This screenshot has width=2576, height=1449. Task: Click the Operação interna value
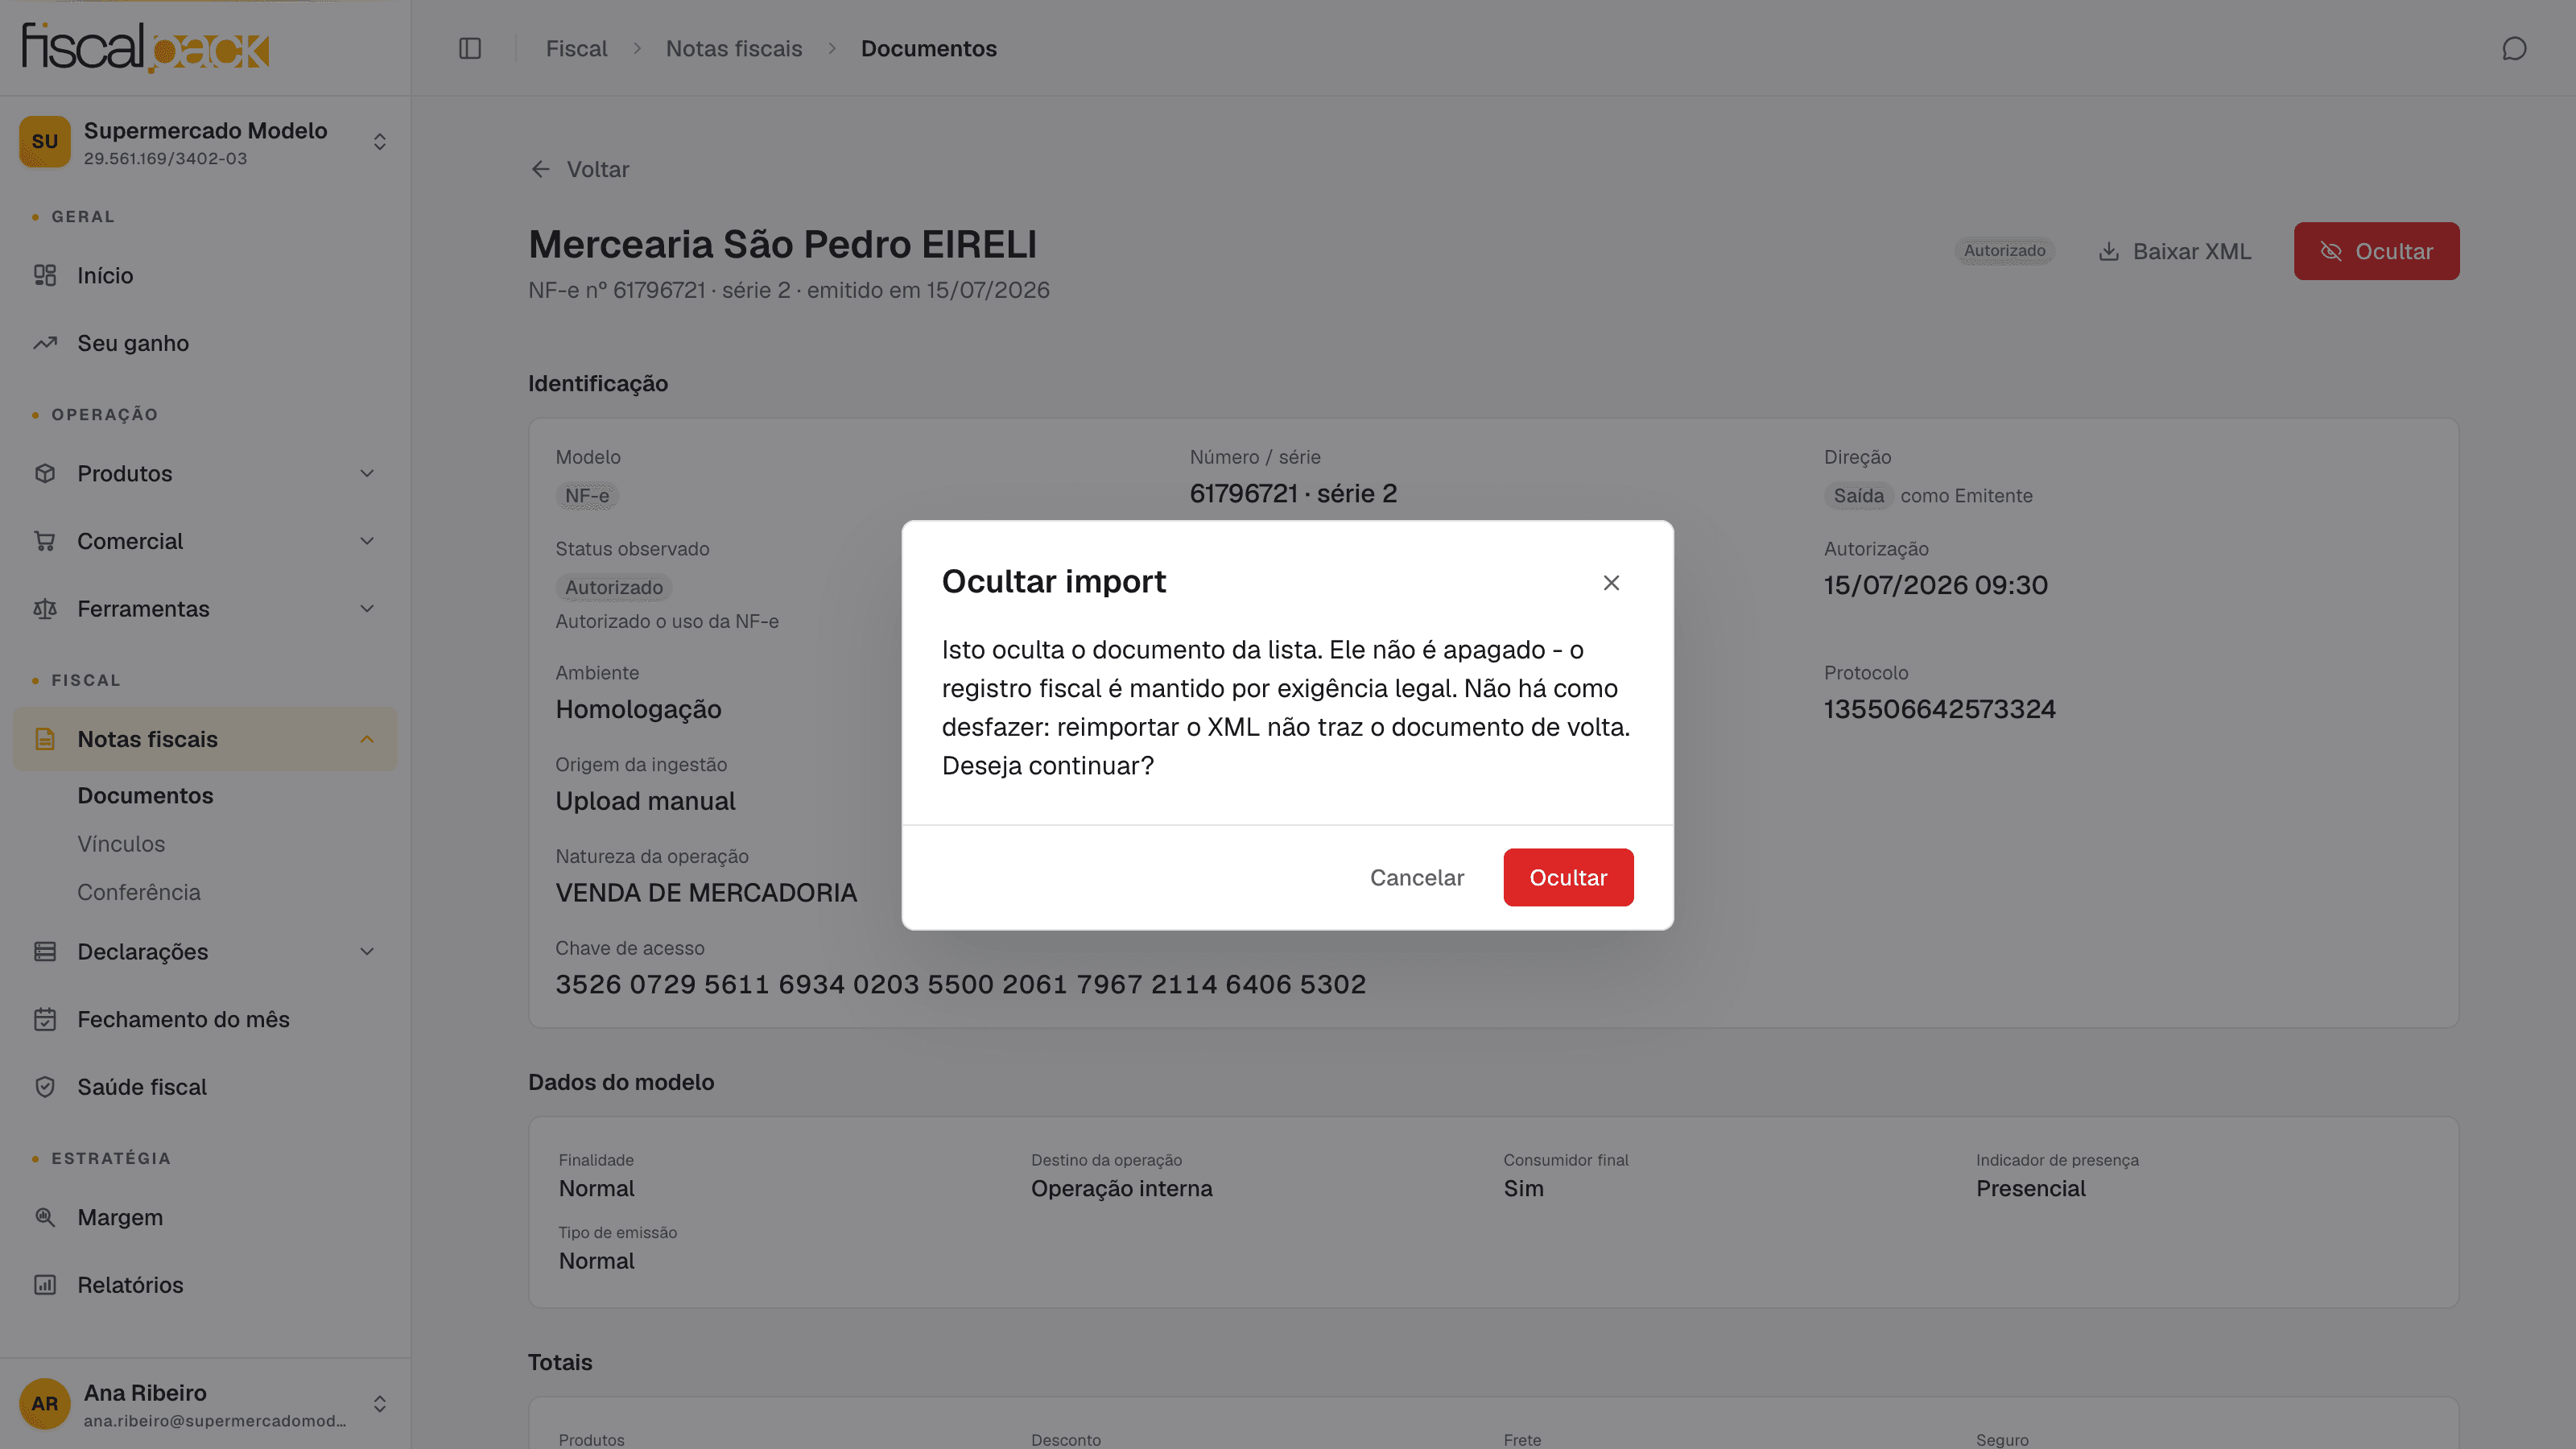pos(1121,1188)
